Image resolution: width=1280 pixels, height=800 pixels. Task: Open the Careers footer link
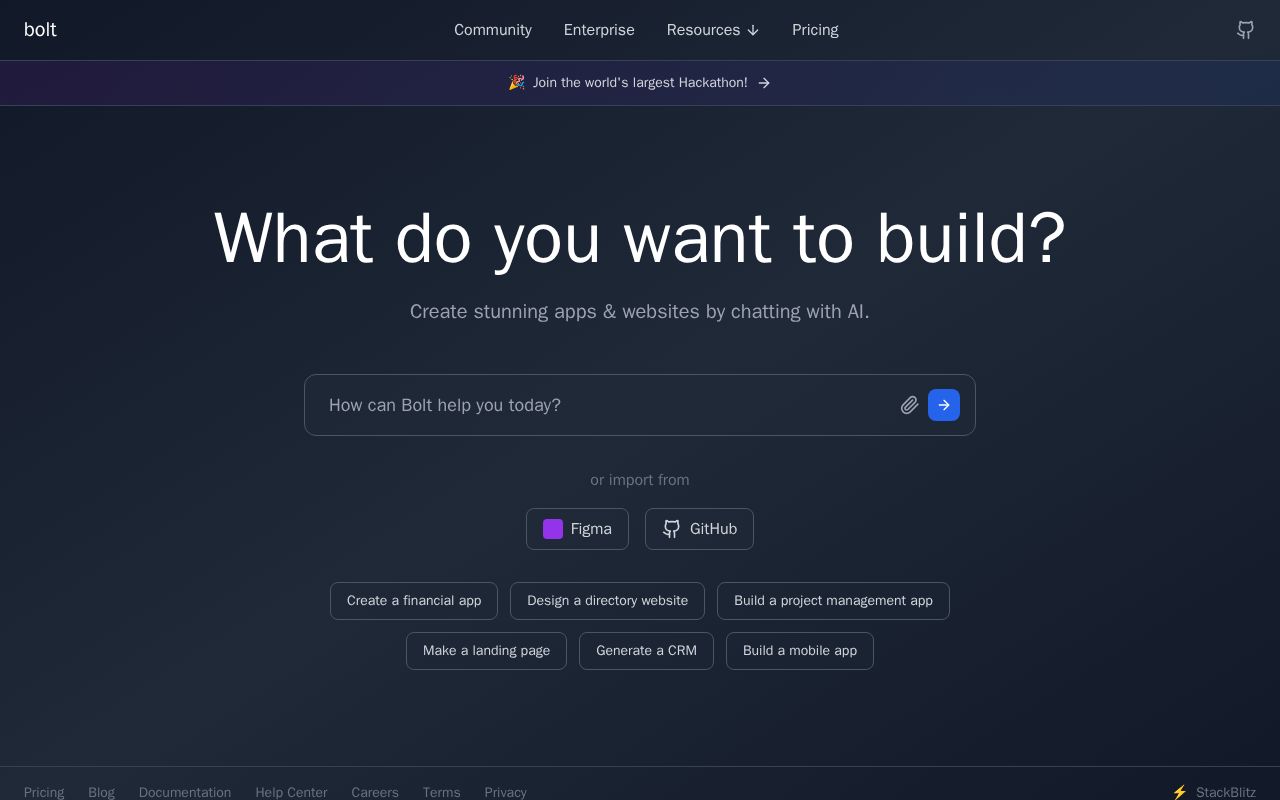pos(375,792)
